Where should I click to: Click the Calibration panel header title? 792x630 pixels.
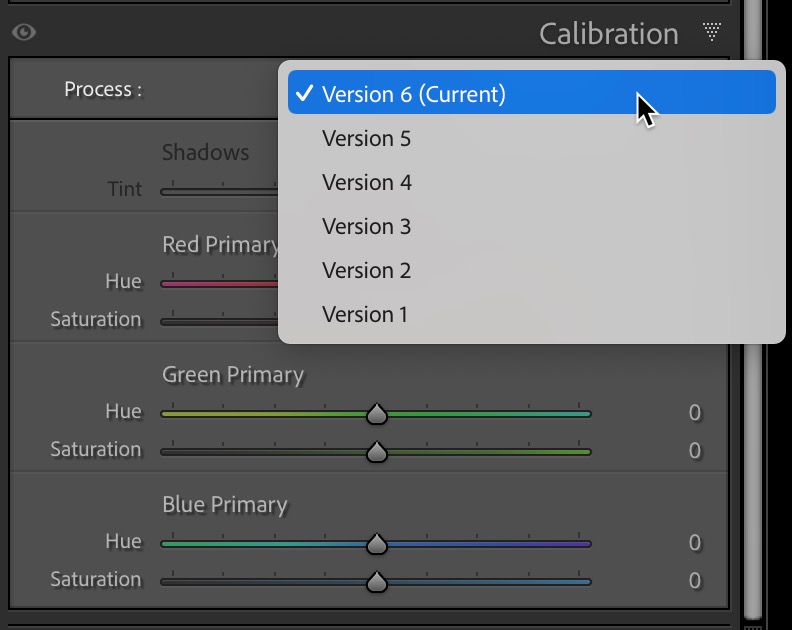[608, 34]
